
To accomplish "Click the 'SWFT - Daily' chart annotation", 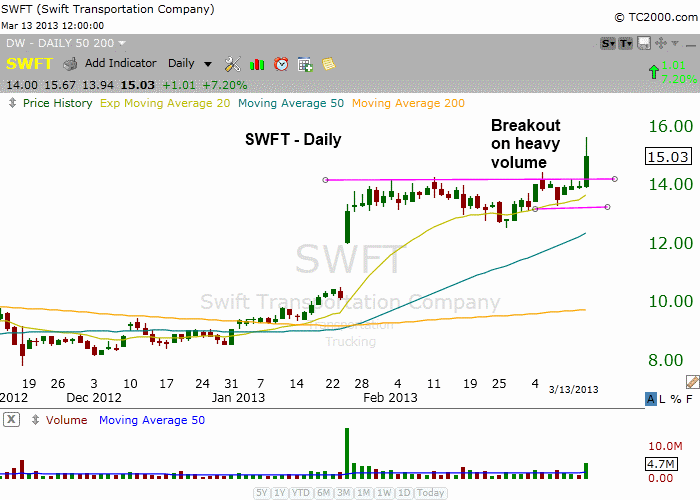I will tap(293, 139).
